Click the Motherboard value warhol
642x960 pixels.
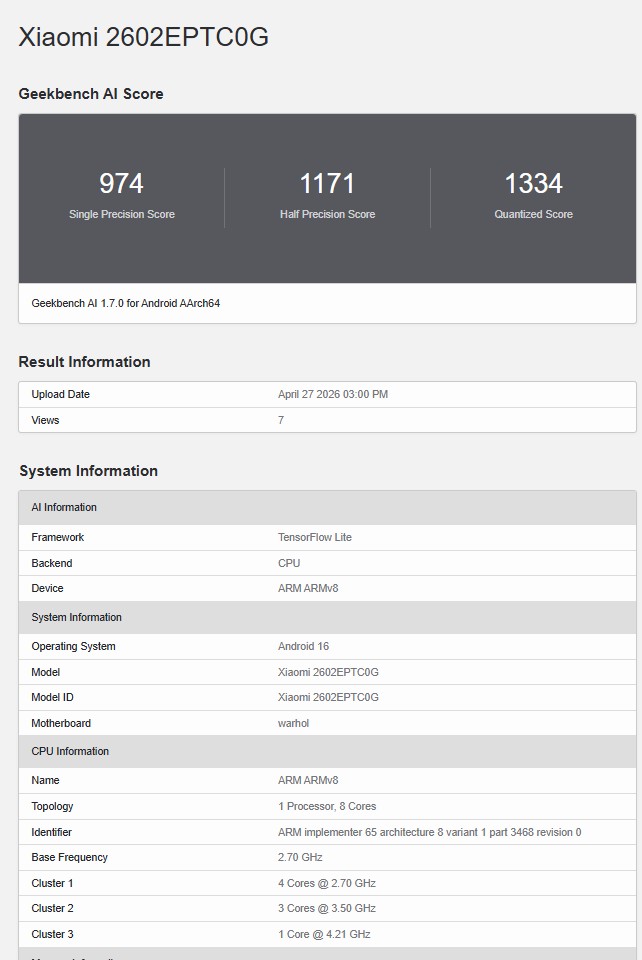pyautogui.click(x=293, y=723)
